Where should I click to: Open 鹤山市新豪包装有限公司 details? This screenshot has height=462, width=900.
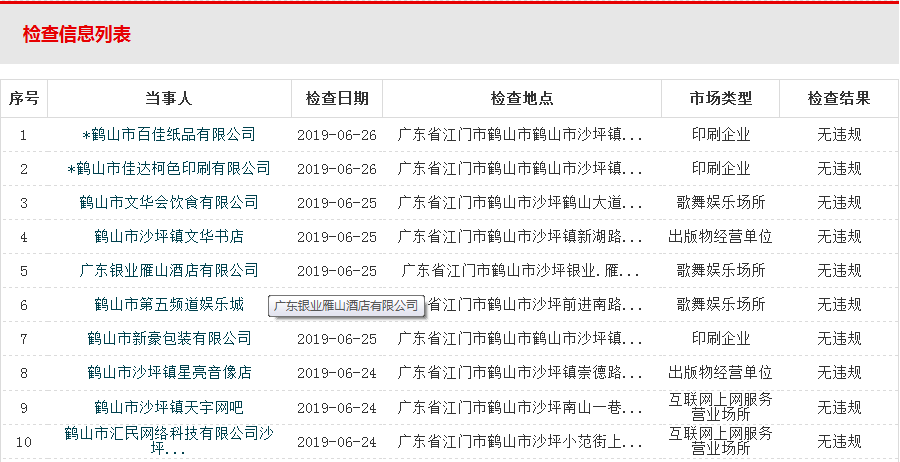(169, 339)
